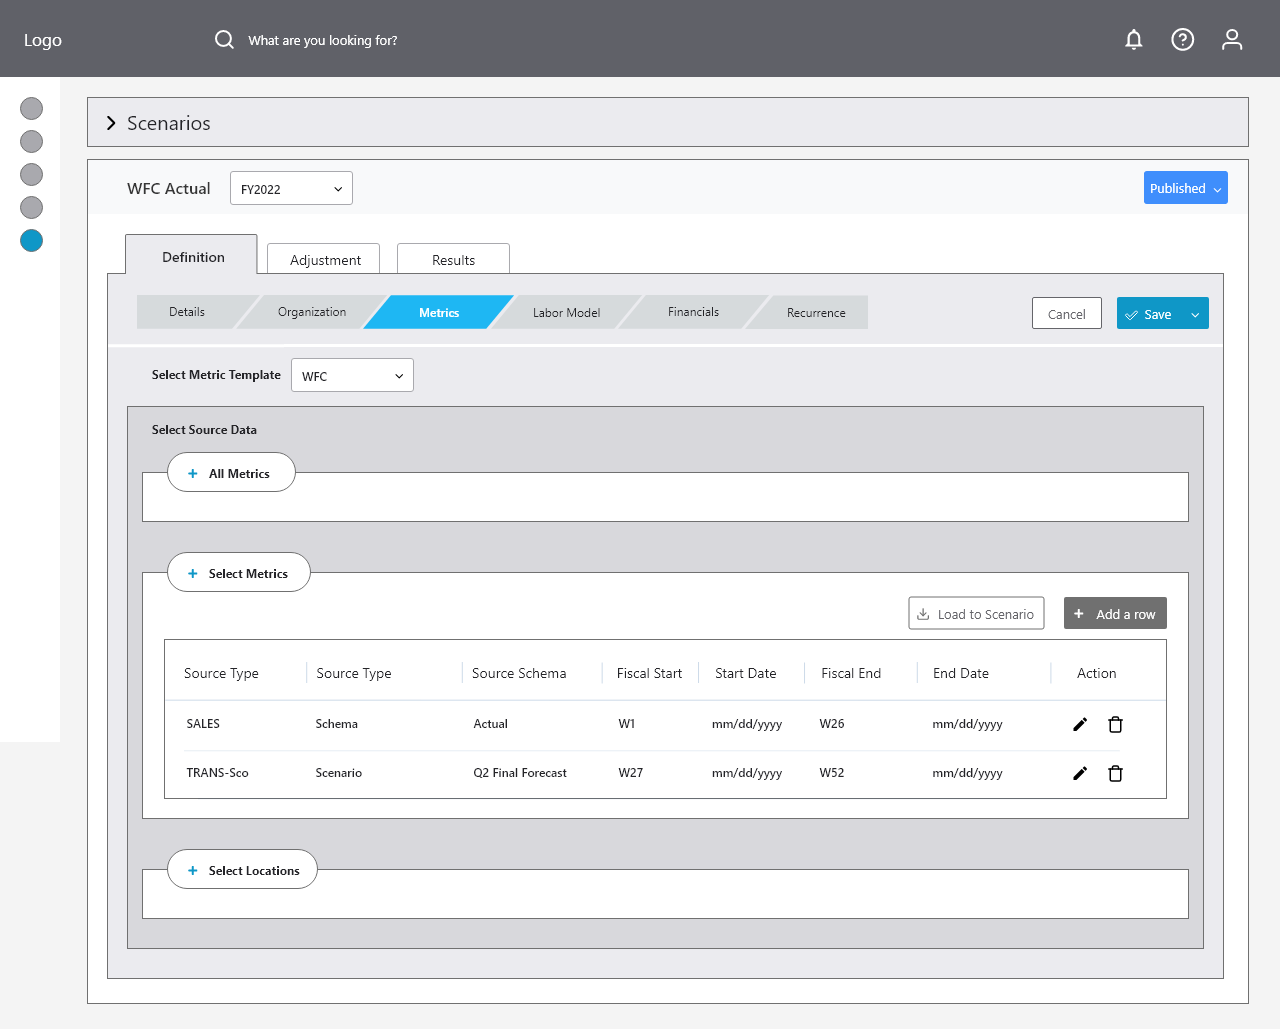Click the SALES cell
Image resolution: width=1280 pixels, height=1029 pixels.
pyautogui.click(x=203, y=724)
